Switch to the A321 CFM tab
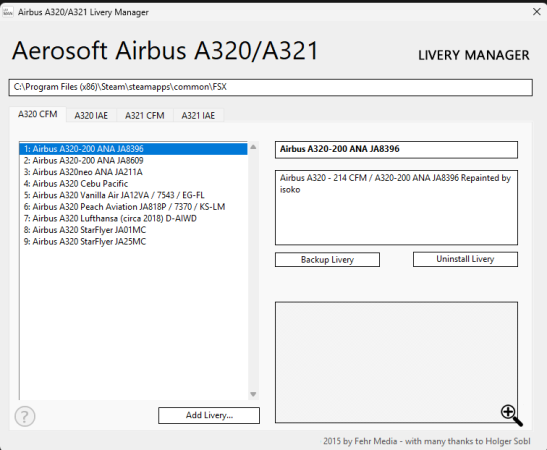The width and height of the screenshot is (547, 450). click(x=145, y=115)
